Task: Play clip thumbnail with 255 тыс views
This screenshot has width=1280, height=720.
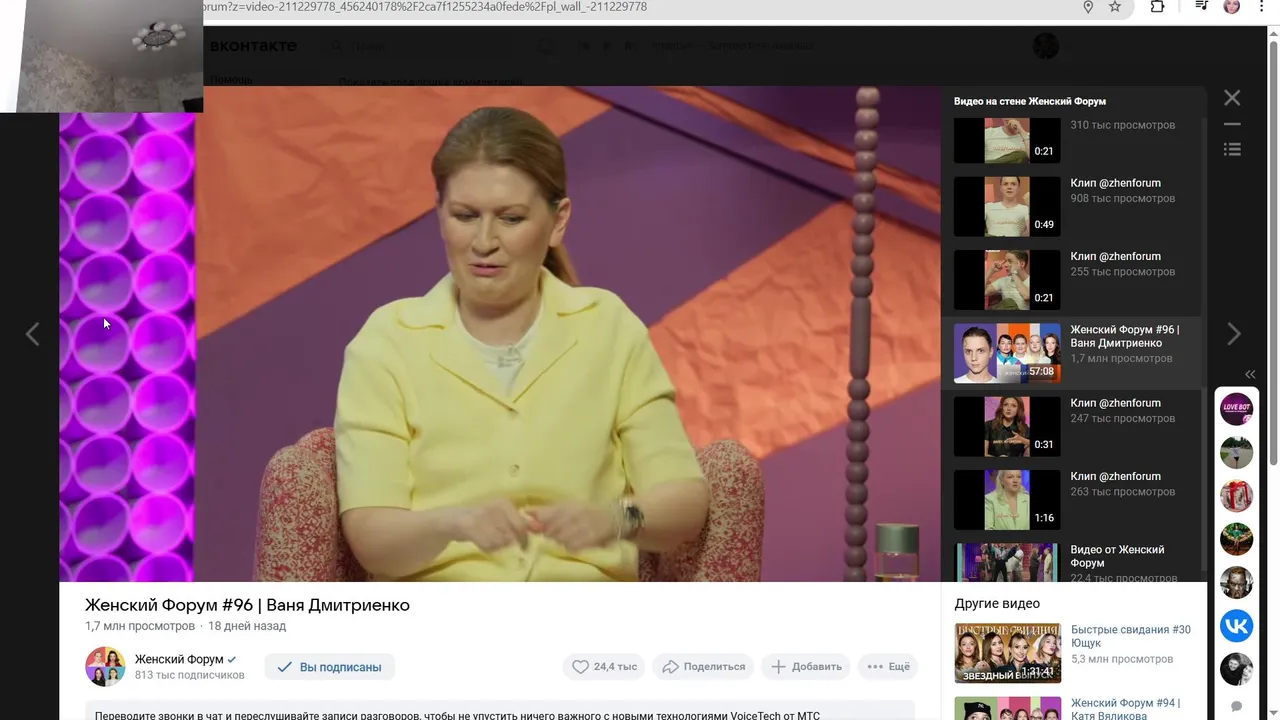Action: coord(1007,279)
